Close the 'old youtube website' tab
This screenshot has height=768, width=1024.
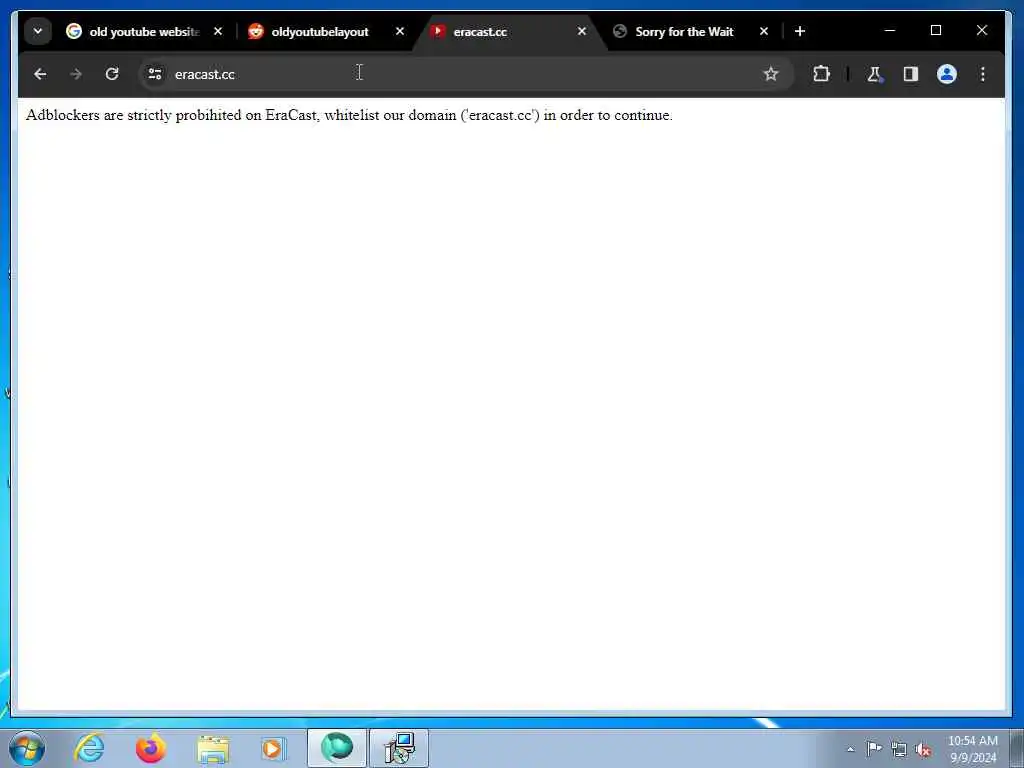[x=218, y=31]
